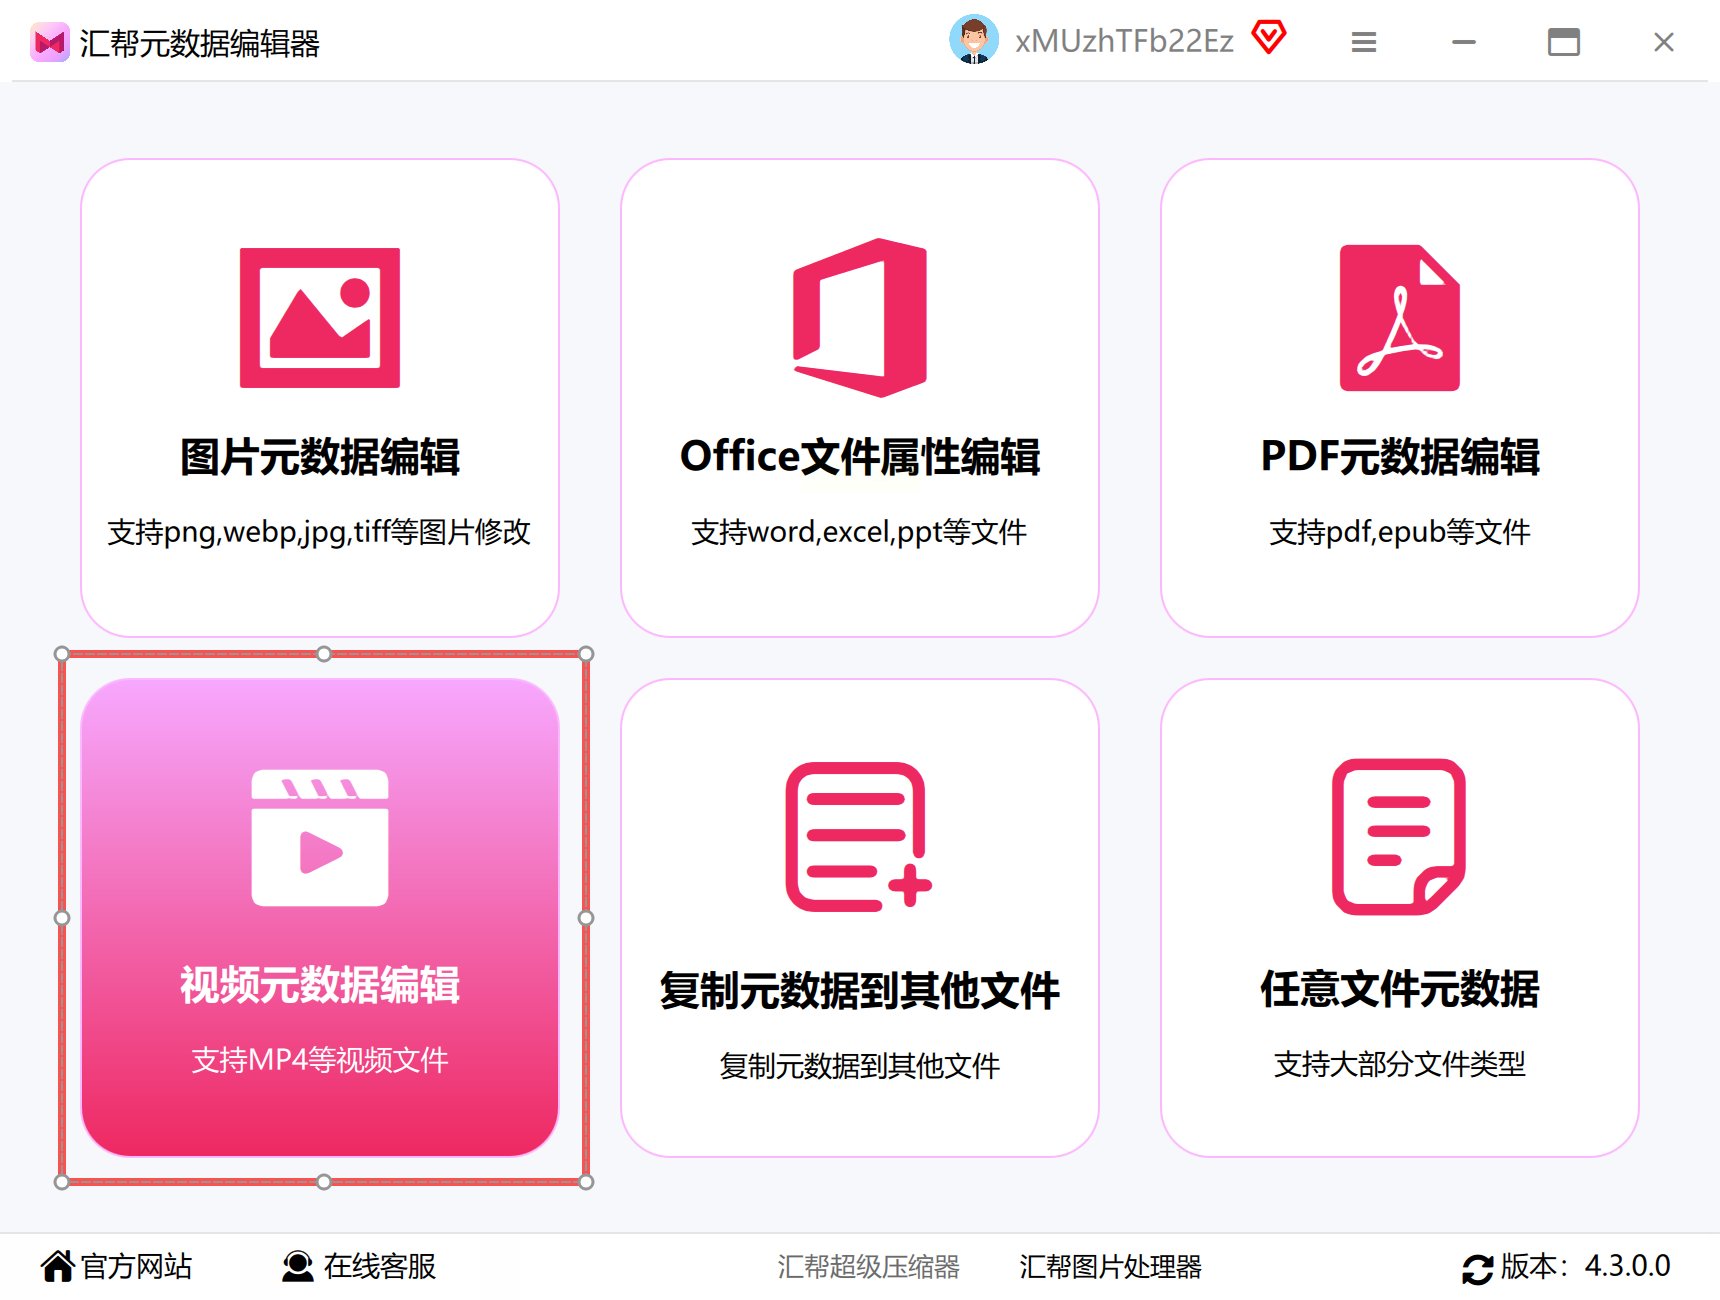This screenshot has width=1720, height=1300.
Task: Click the text 支持png,webp,jpg,tiff等图片修改
Action: point(319,532)
